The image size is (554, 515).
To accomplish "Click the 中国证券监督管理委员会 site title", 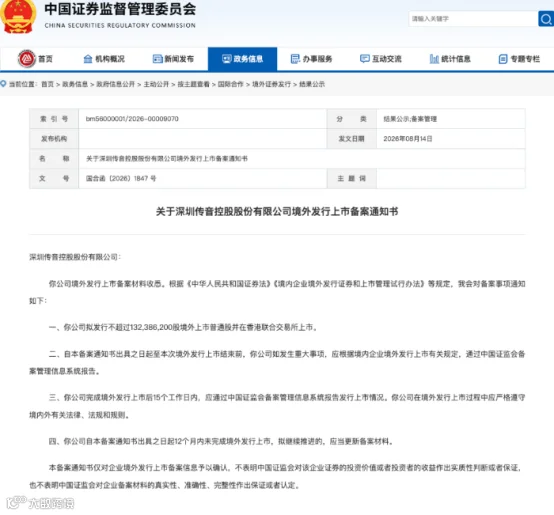I will 120,10.
